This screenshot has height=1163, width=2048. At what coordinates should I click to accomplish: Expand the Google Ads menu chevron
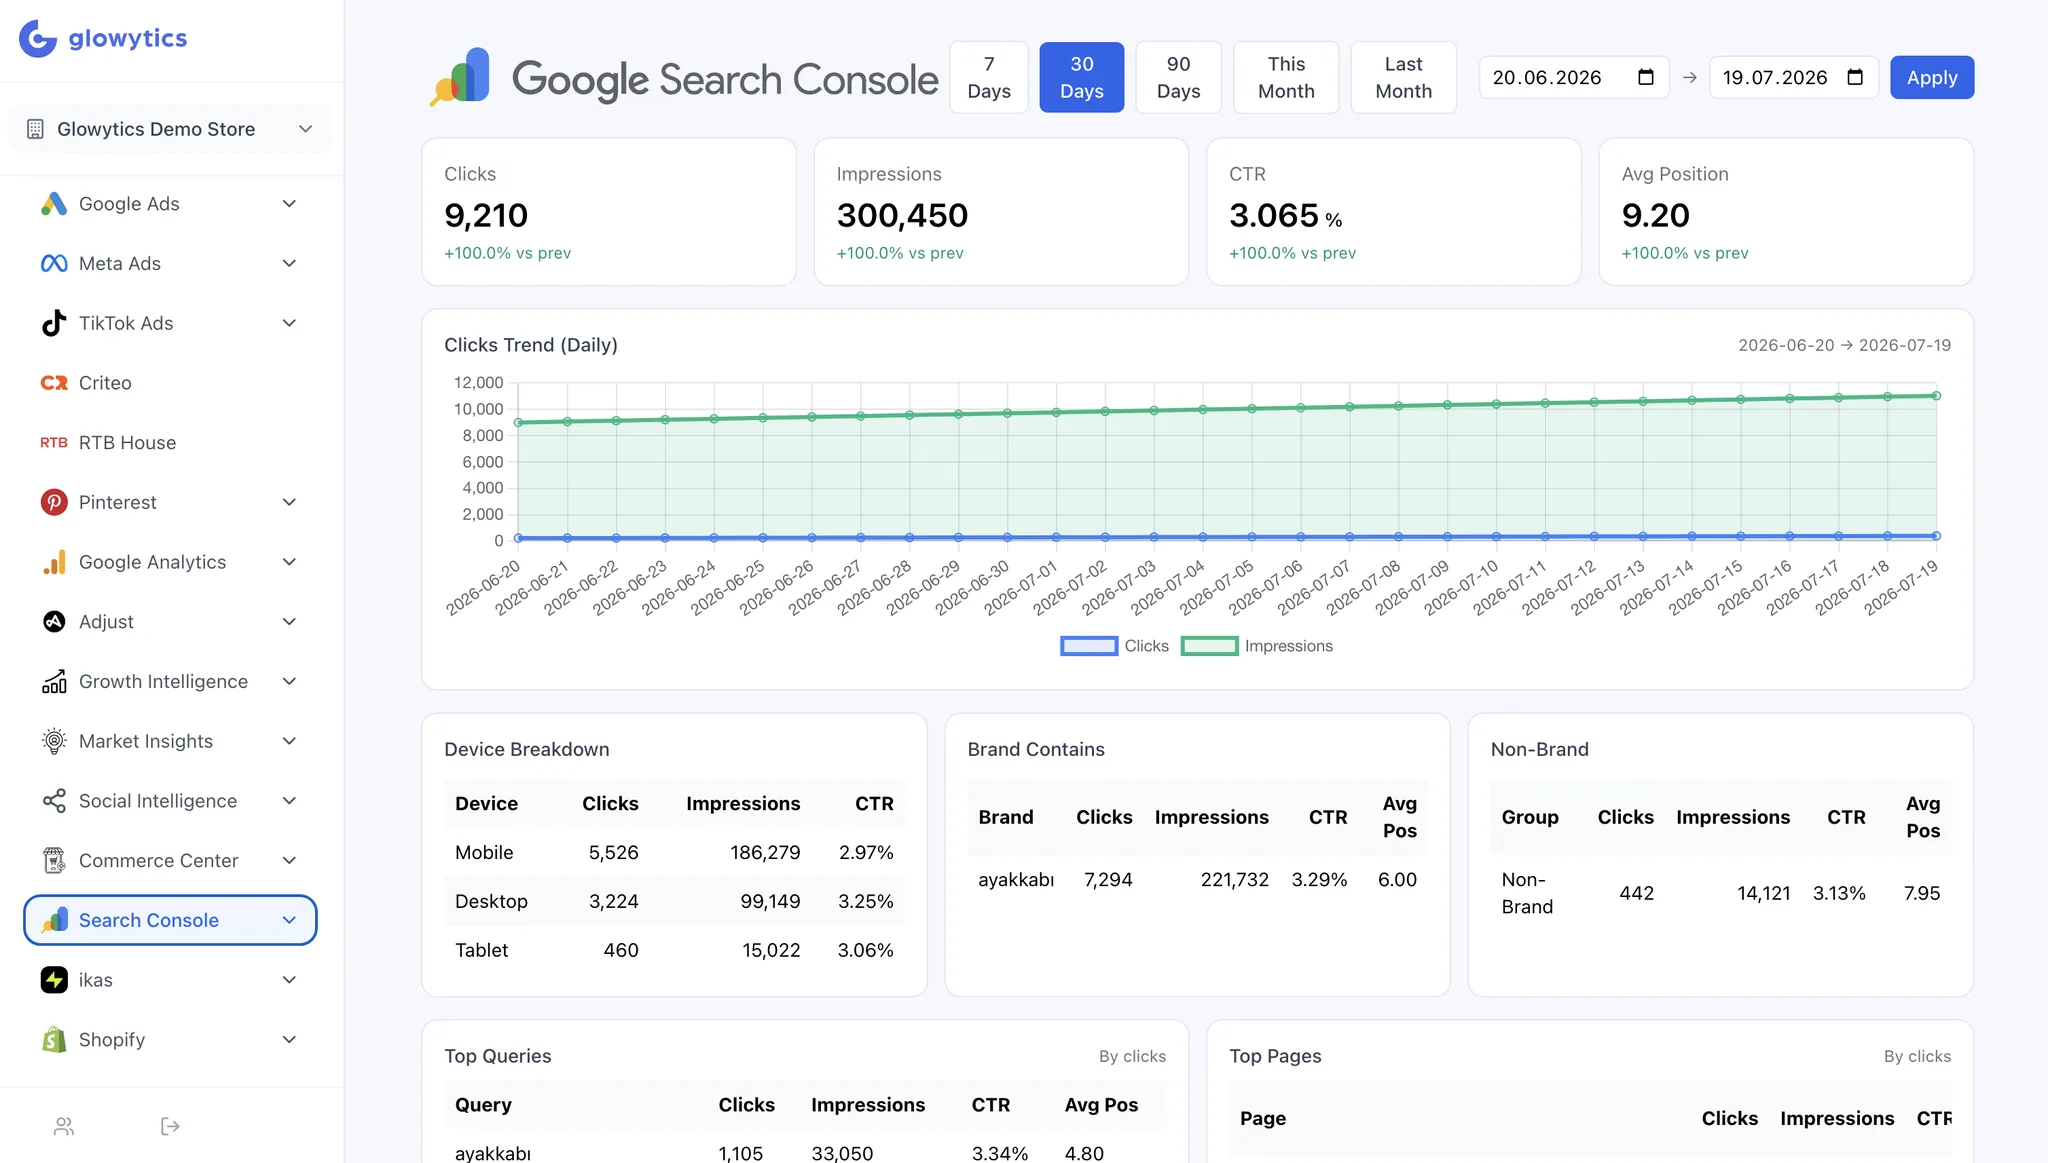click(x=289, y=204)
